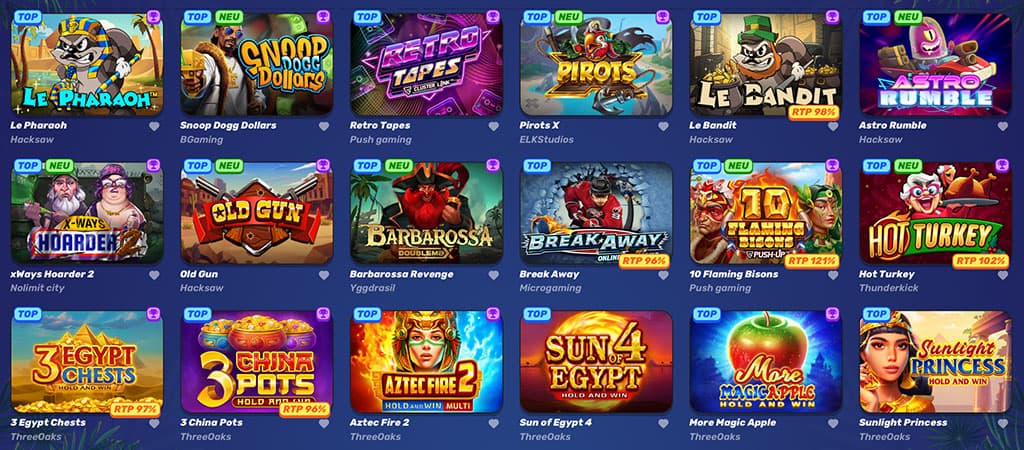Click heart icon beside Sun of Egypt 4

[664, 423]
